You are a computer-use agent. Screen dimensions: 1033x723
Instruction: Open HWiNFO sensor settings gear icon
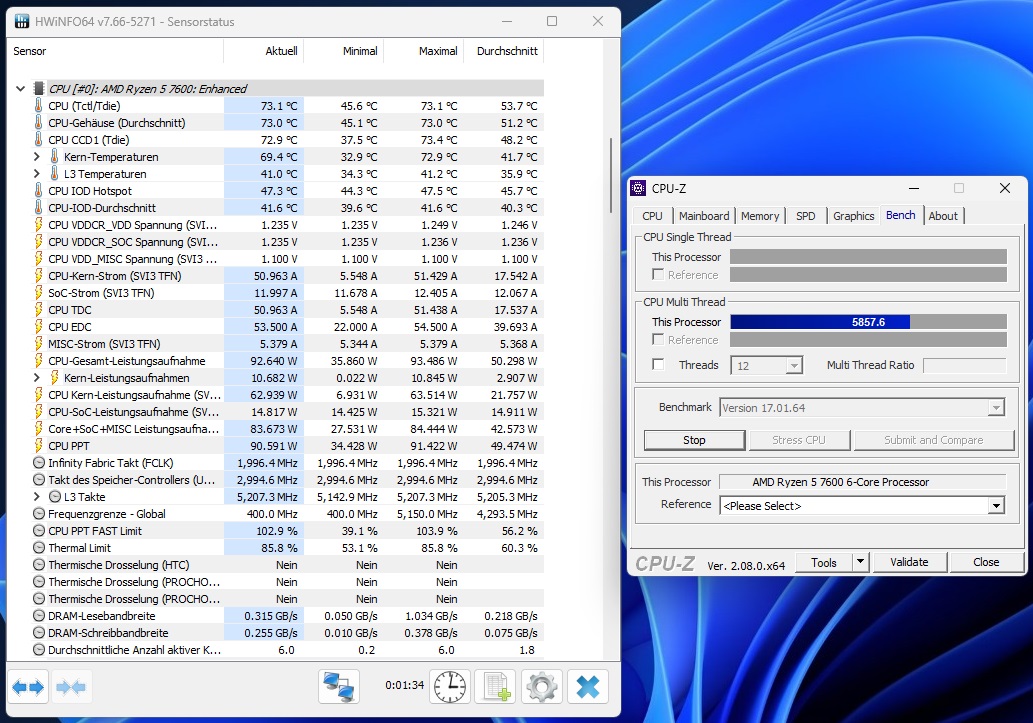click(x=542, y=687)
